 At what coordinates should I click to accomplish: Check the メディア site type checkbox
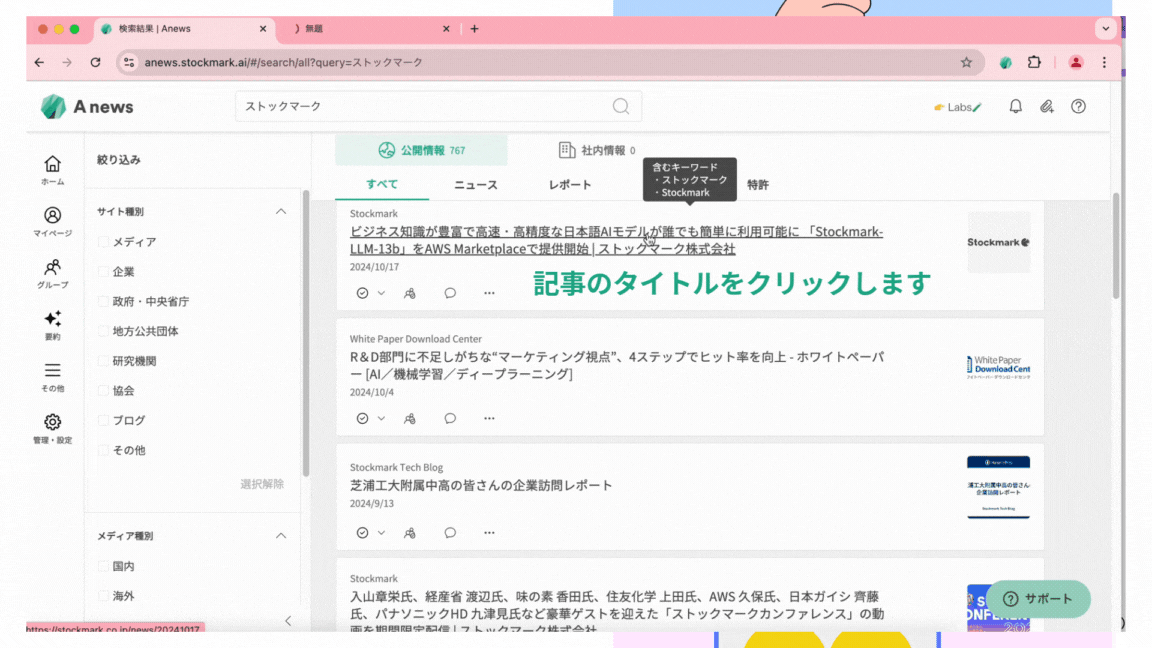104,242
